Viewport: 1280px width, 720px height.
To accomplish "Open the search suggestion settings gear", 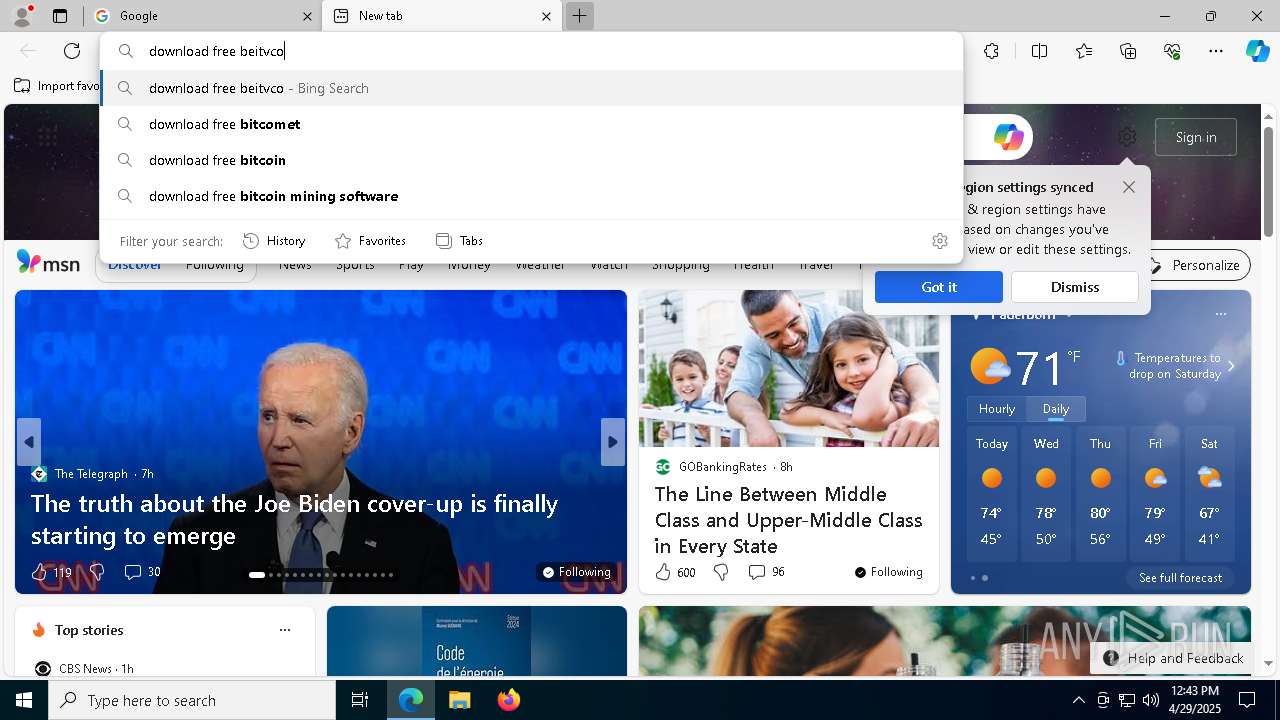I will (939, 241).
